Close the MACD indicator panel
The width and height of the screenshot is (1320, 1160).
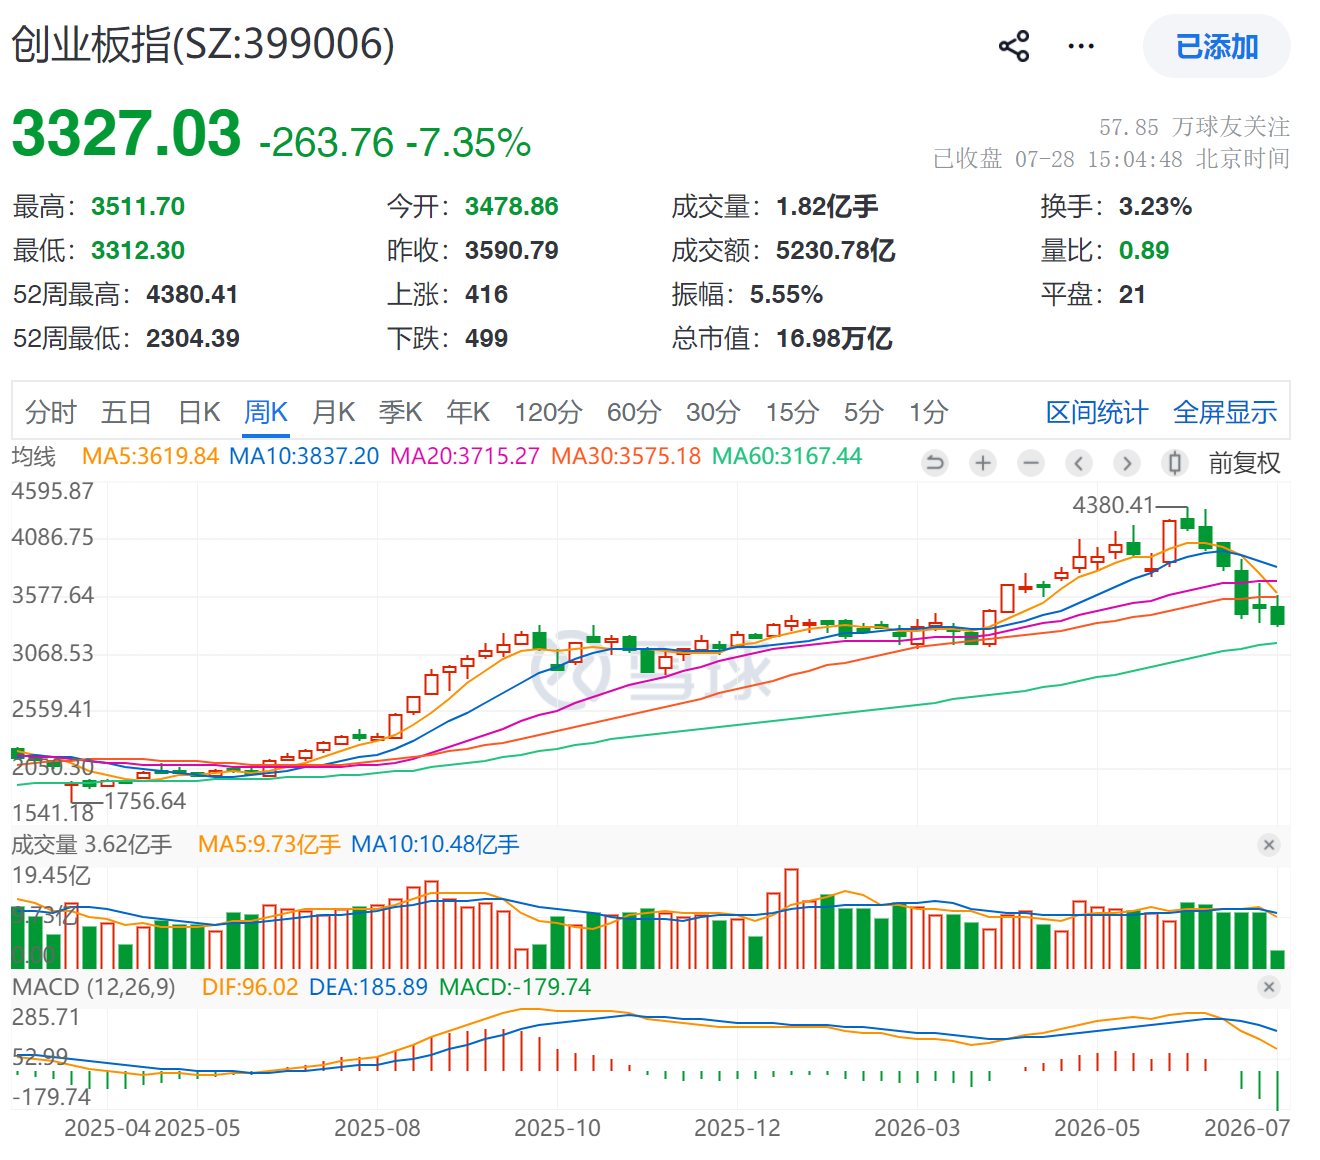(x=1269, y=987)
